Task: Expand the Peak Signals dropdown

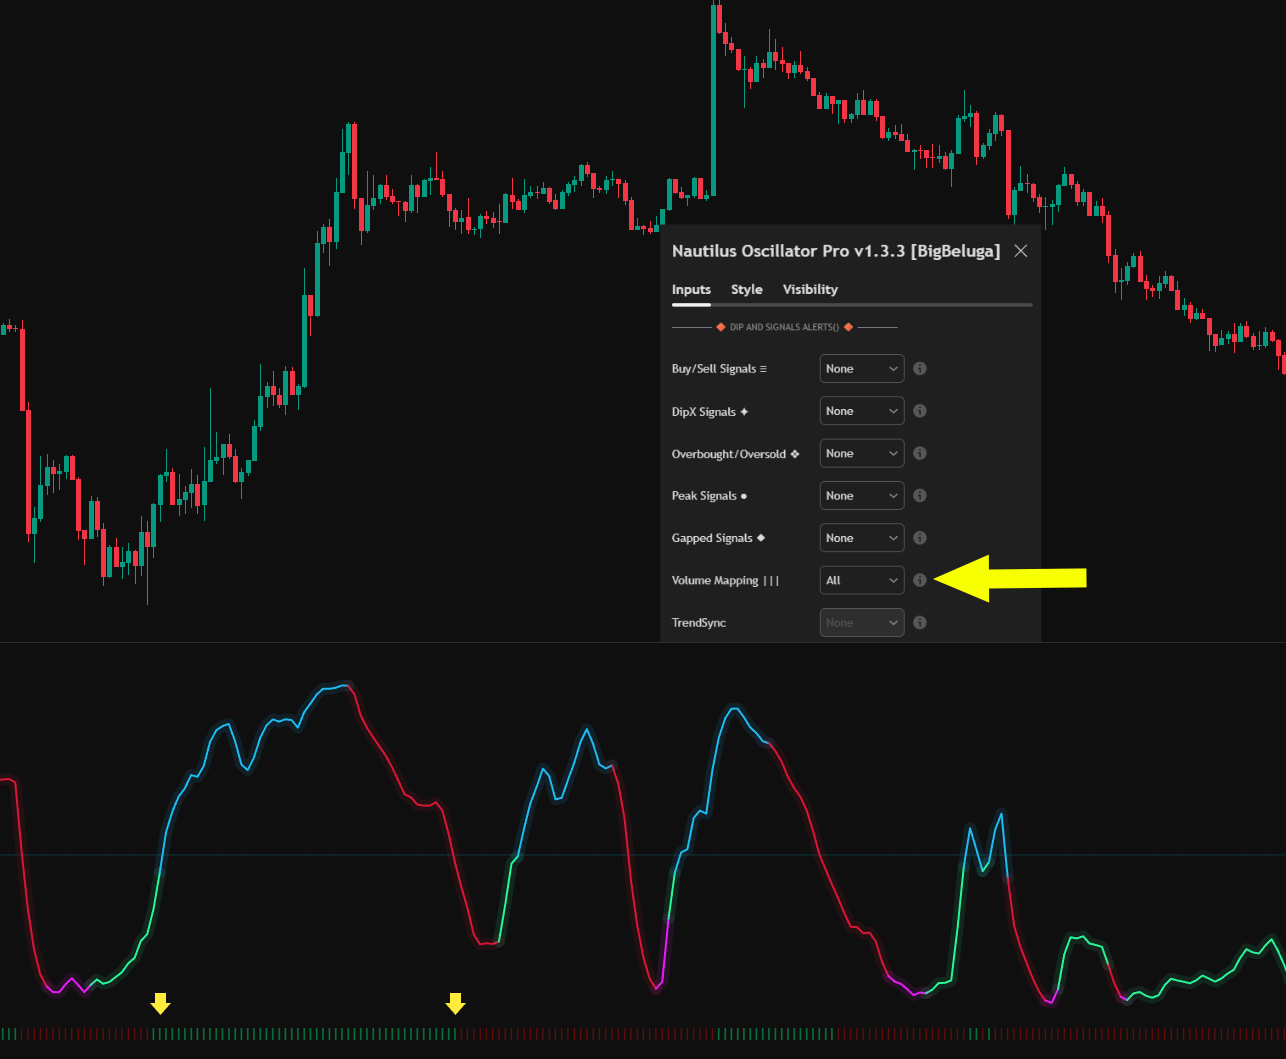Action: pos(862,496)
